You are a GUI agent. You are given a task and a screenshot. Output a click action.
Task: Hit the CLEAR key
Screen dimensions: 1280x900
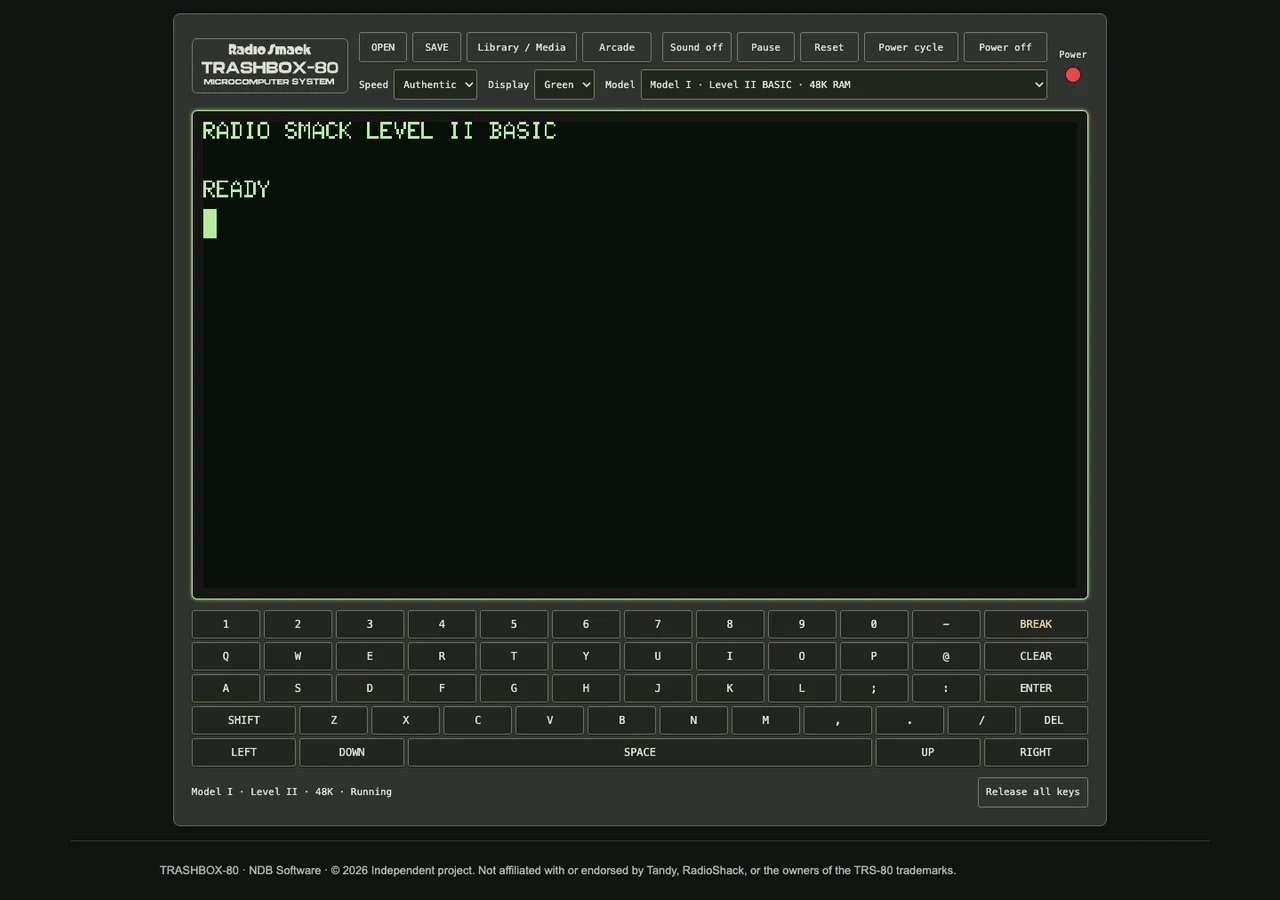(1036, 656)
